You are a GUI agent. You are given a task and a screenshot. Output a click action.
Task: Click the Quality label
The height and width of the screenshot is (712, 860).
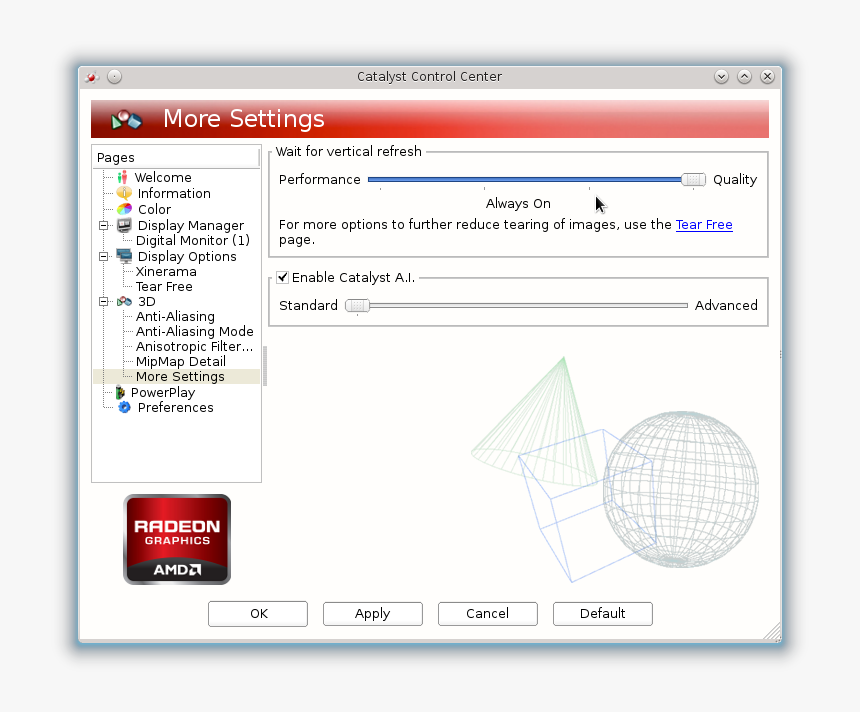[x=735, y=179]
